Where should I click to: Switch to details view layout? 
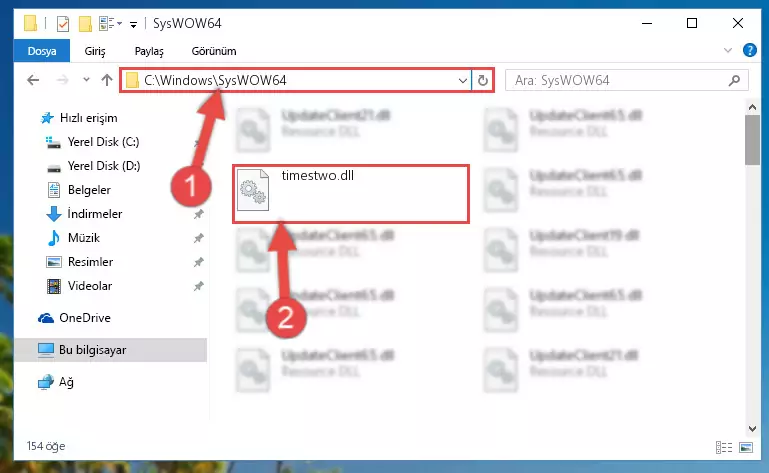click(x=724, y=447)
